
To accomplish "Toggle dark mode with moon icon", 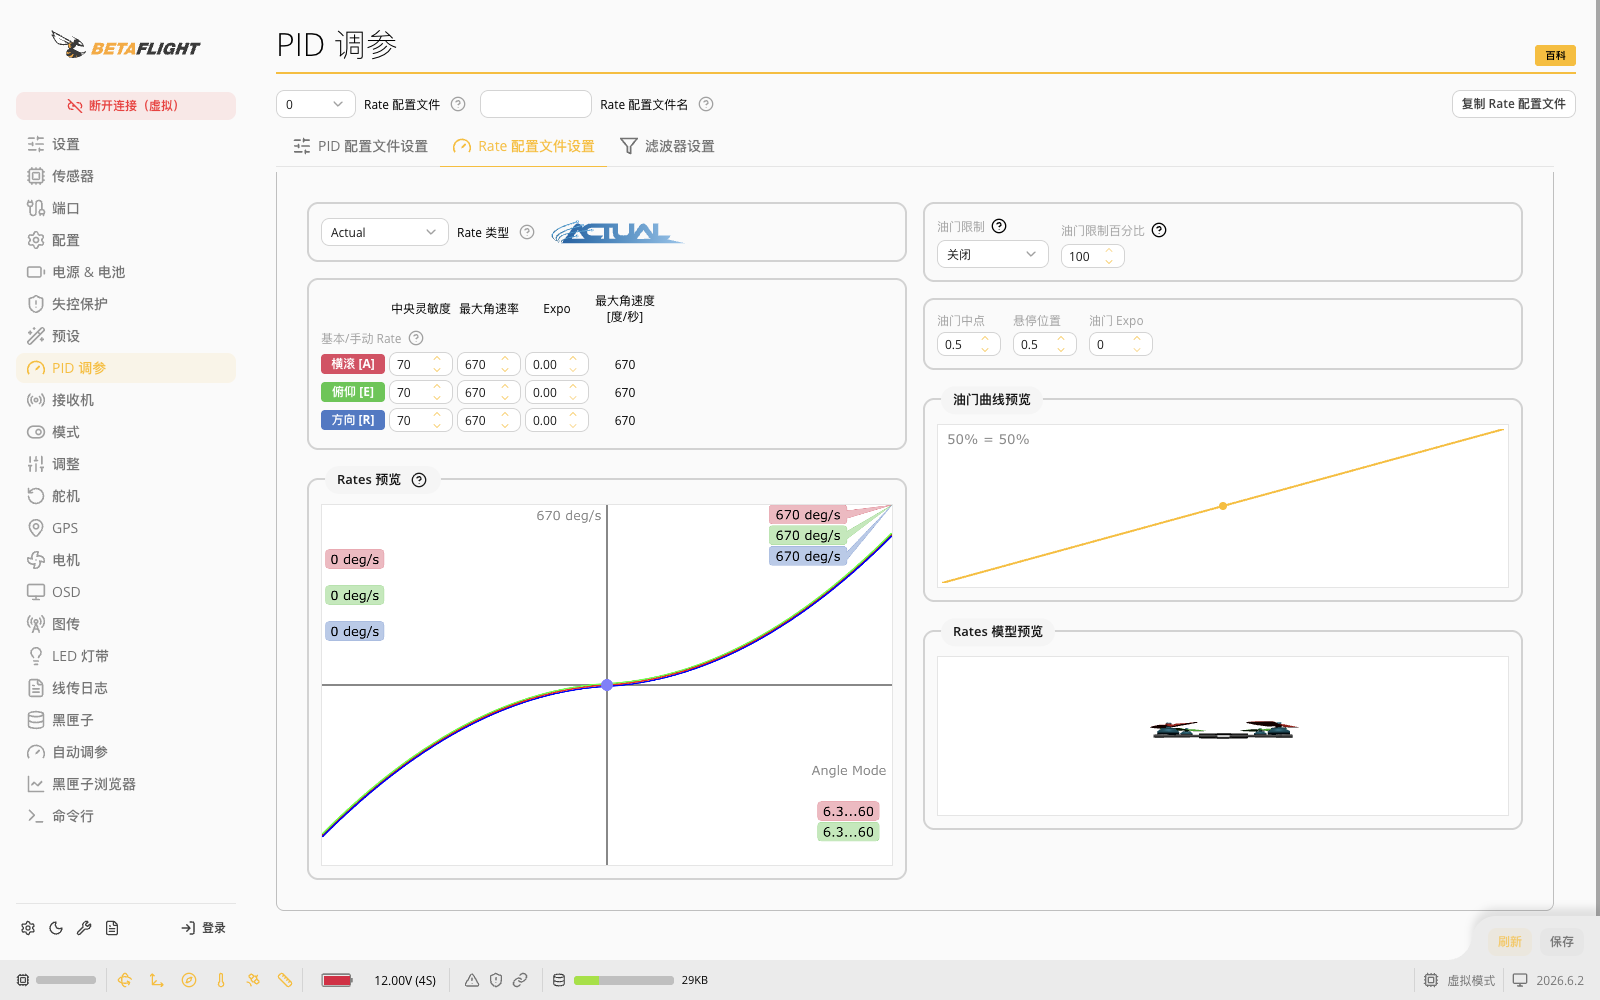I will click(56, 928).
